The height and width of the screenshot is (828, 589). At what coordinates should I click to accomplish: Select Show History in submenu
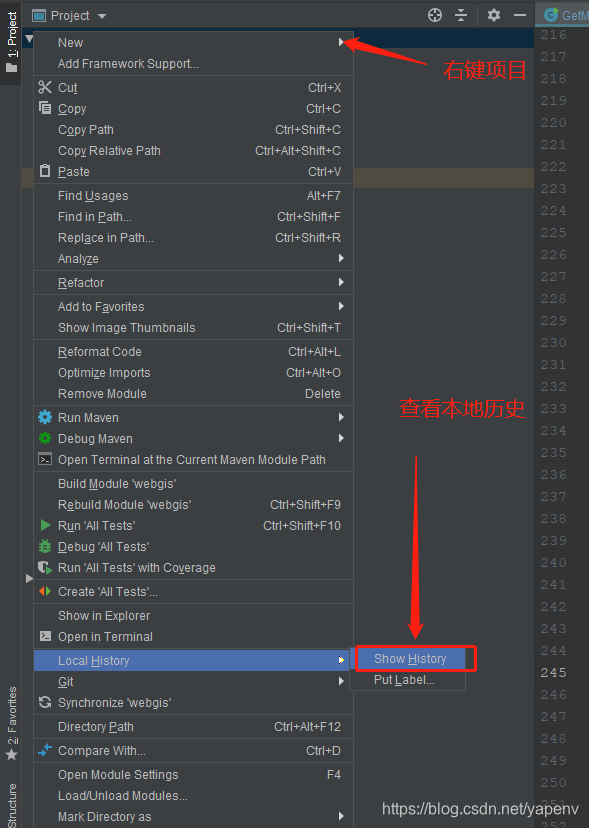click(x=410, y=658)
